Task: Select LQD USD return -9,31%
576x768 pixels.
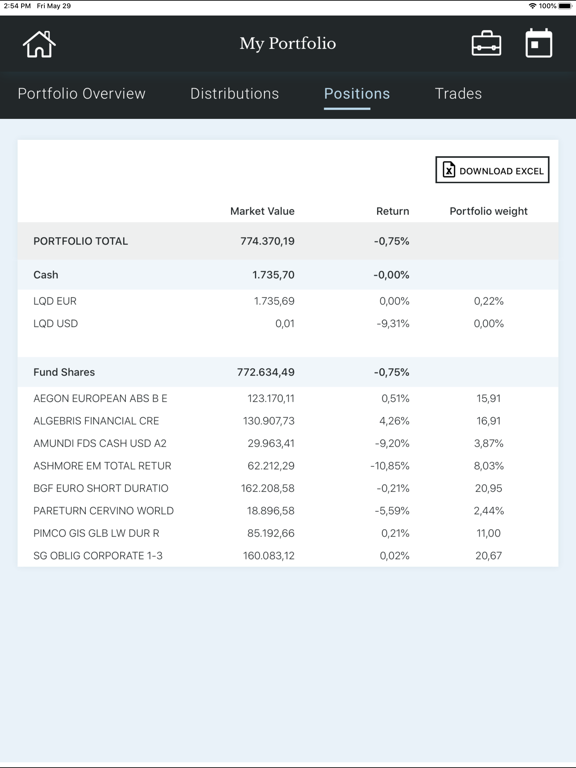Action: (393, 324)
